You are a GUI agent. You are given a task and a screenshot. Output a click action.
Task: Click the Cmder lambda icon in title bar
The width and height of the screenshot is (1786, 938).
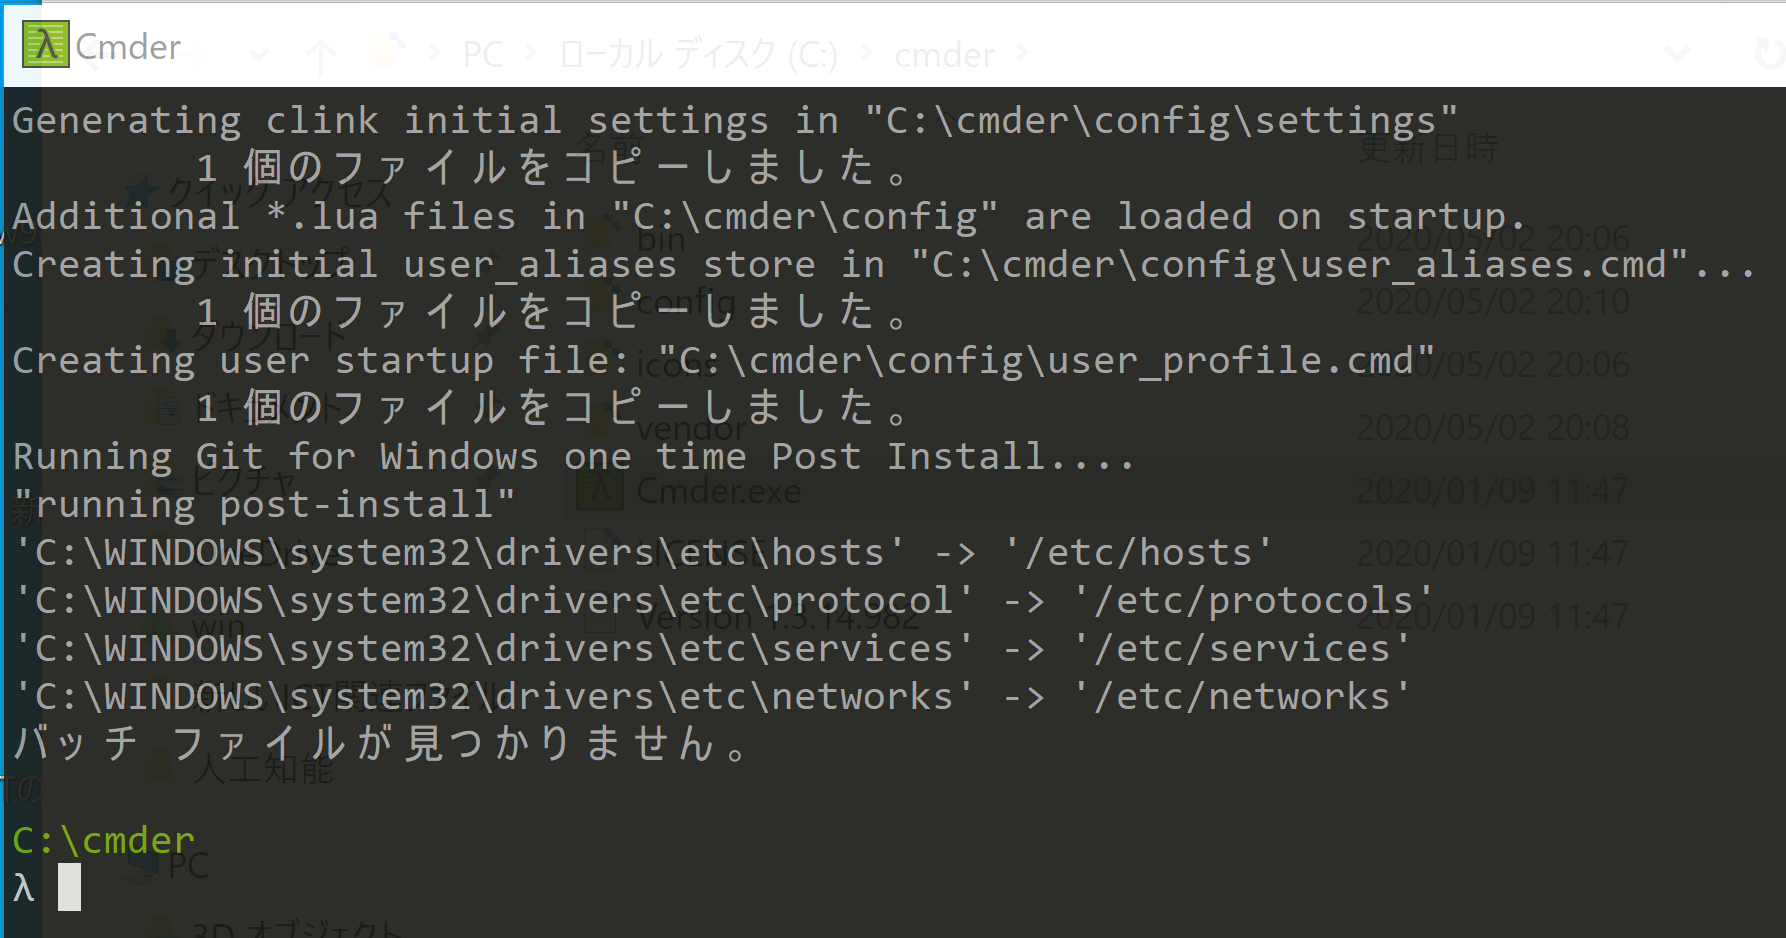pyautogui.click(x=46, y=45)
